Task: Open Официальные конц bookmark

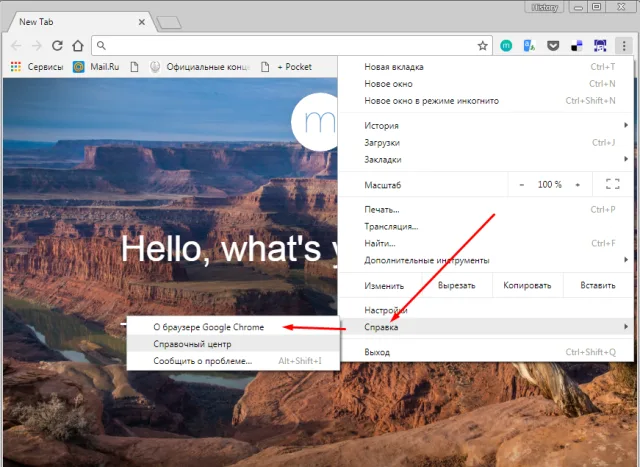Action: (x=200, y=67)
